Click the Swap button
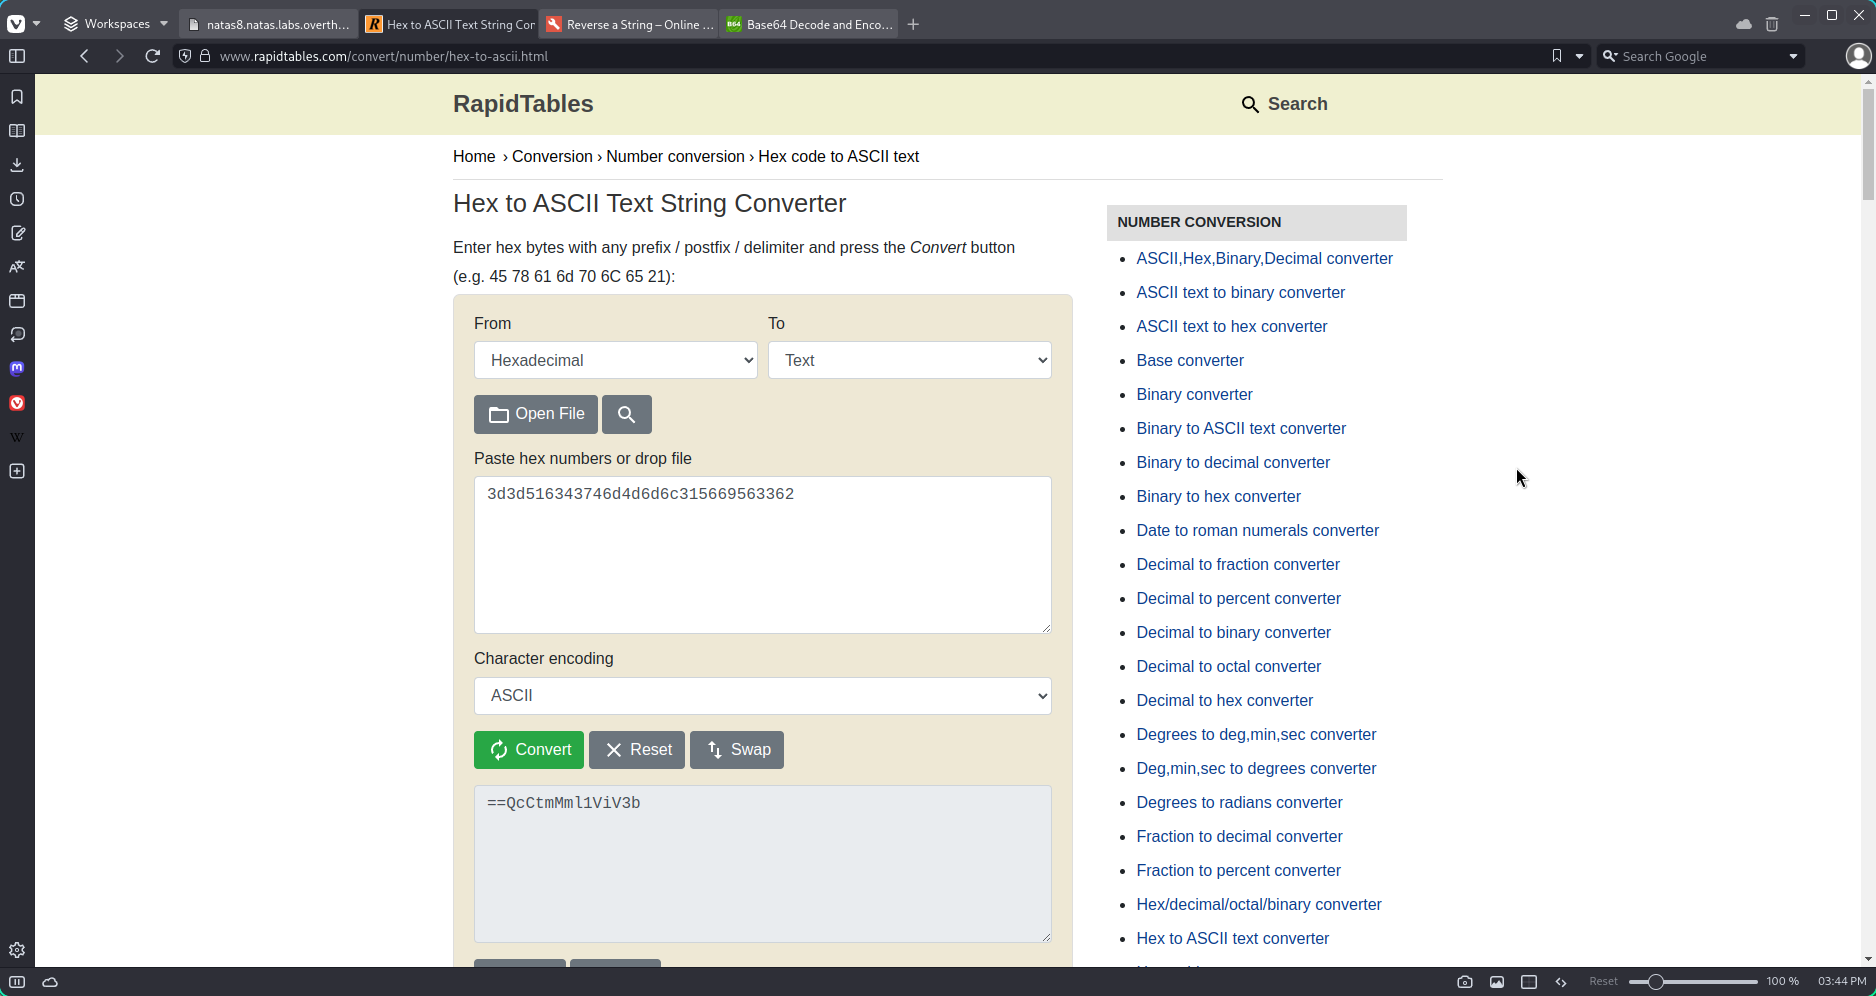This screenshot has width=1876, height=996. [x=737, y=750]
